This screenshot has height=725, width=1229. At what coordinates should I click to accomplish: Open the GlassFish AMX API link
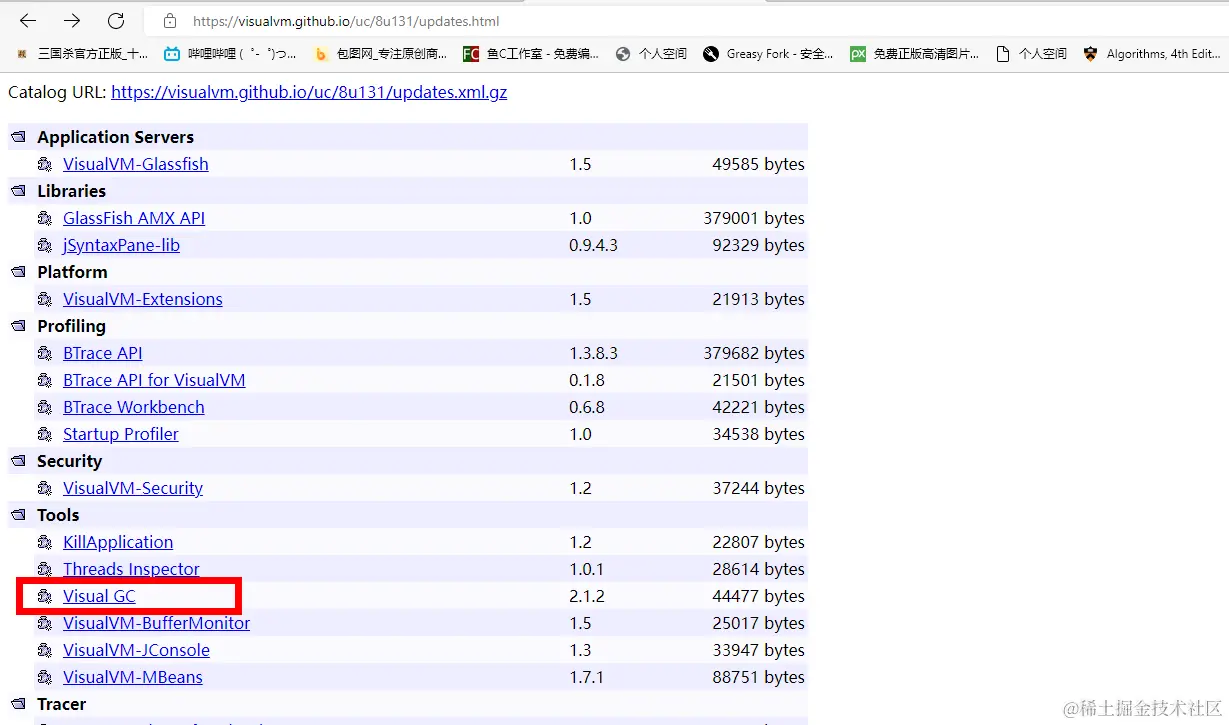(134, 218)
